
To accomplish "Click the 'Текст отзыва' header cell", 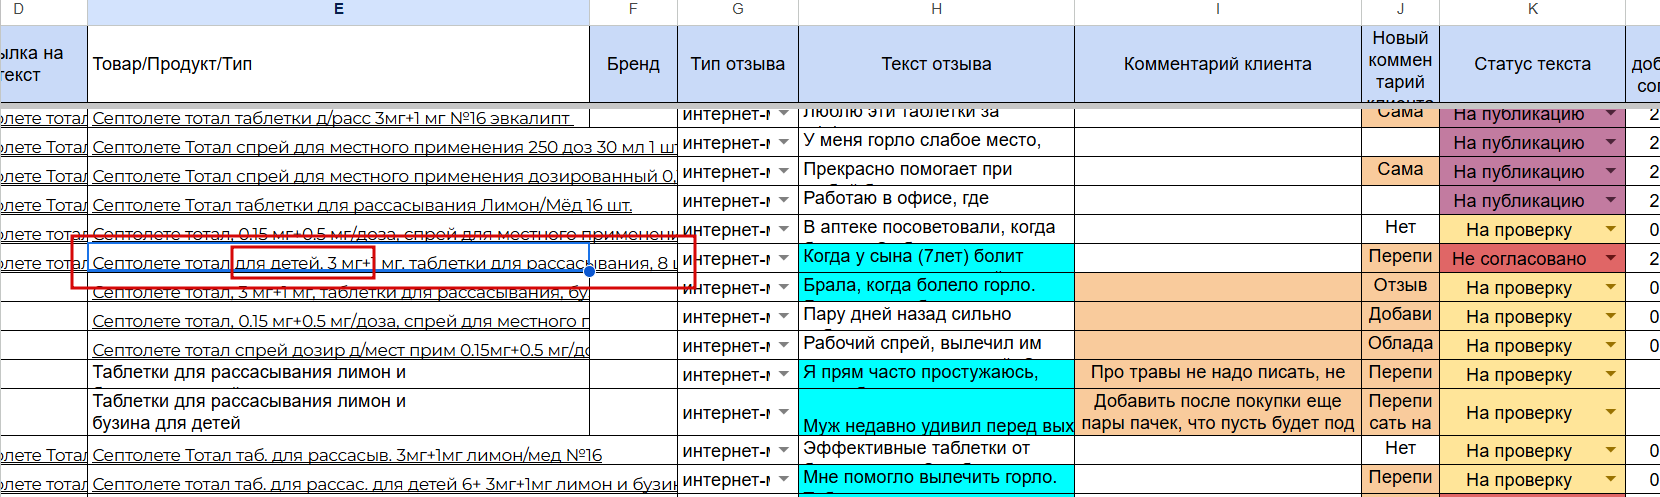I will tap(937, 64).
